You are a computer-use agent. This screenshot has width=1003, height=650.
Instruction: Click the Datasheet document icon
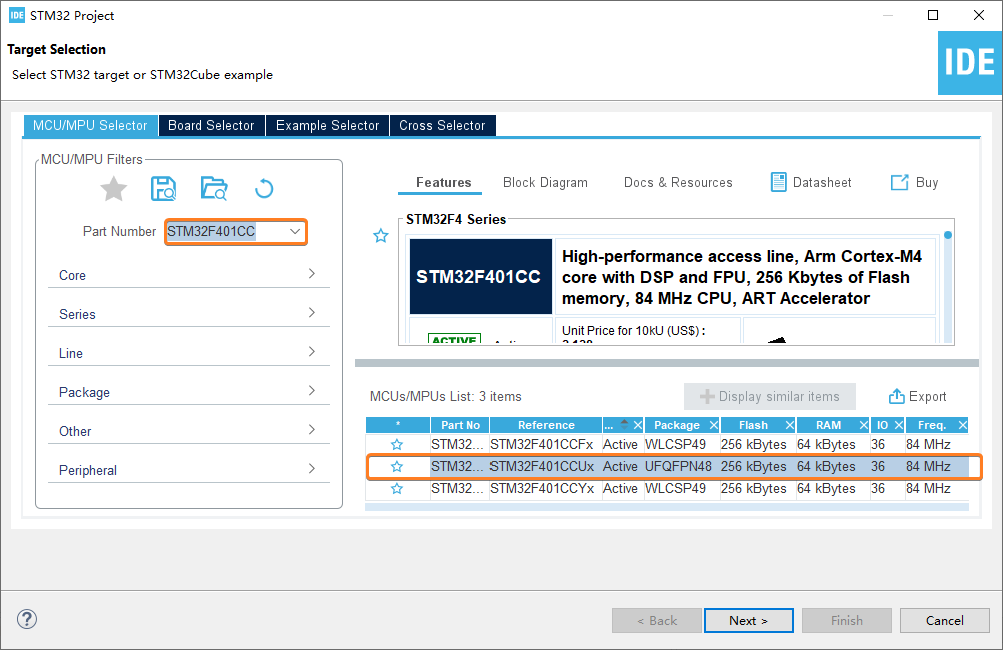(778, 182)
